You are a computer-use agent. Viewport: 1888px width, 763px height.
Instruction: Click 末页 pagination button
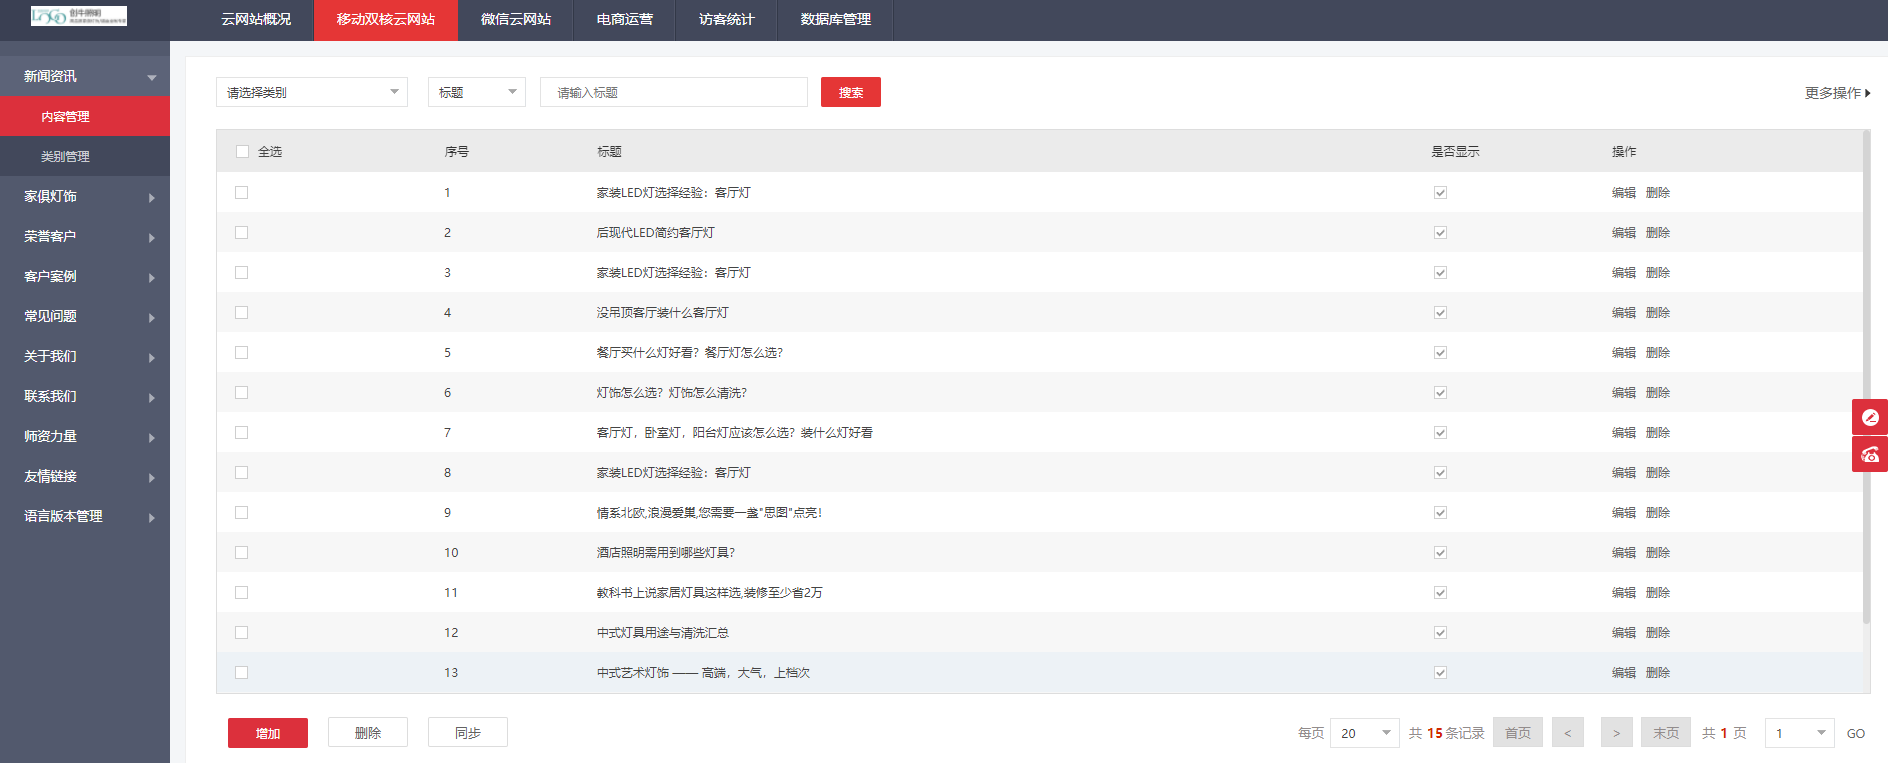pyautogui.click(x=1666, y=732)
